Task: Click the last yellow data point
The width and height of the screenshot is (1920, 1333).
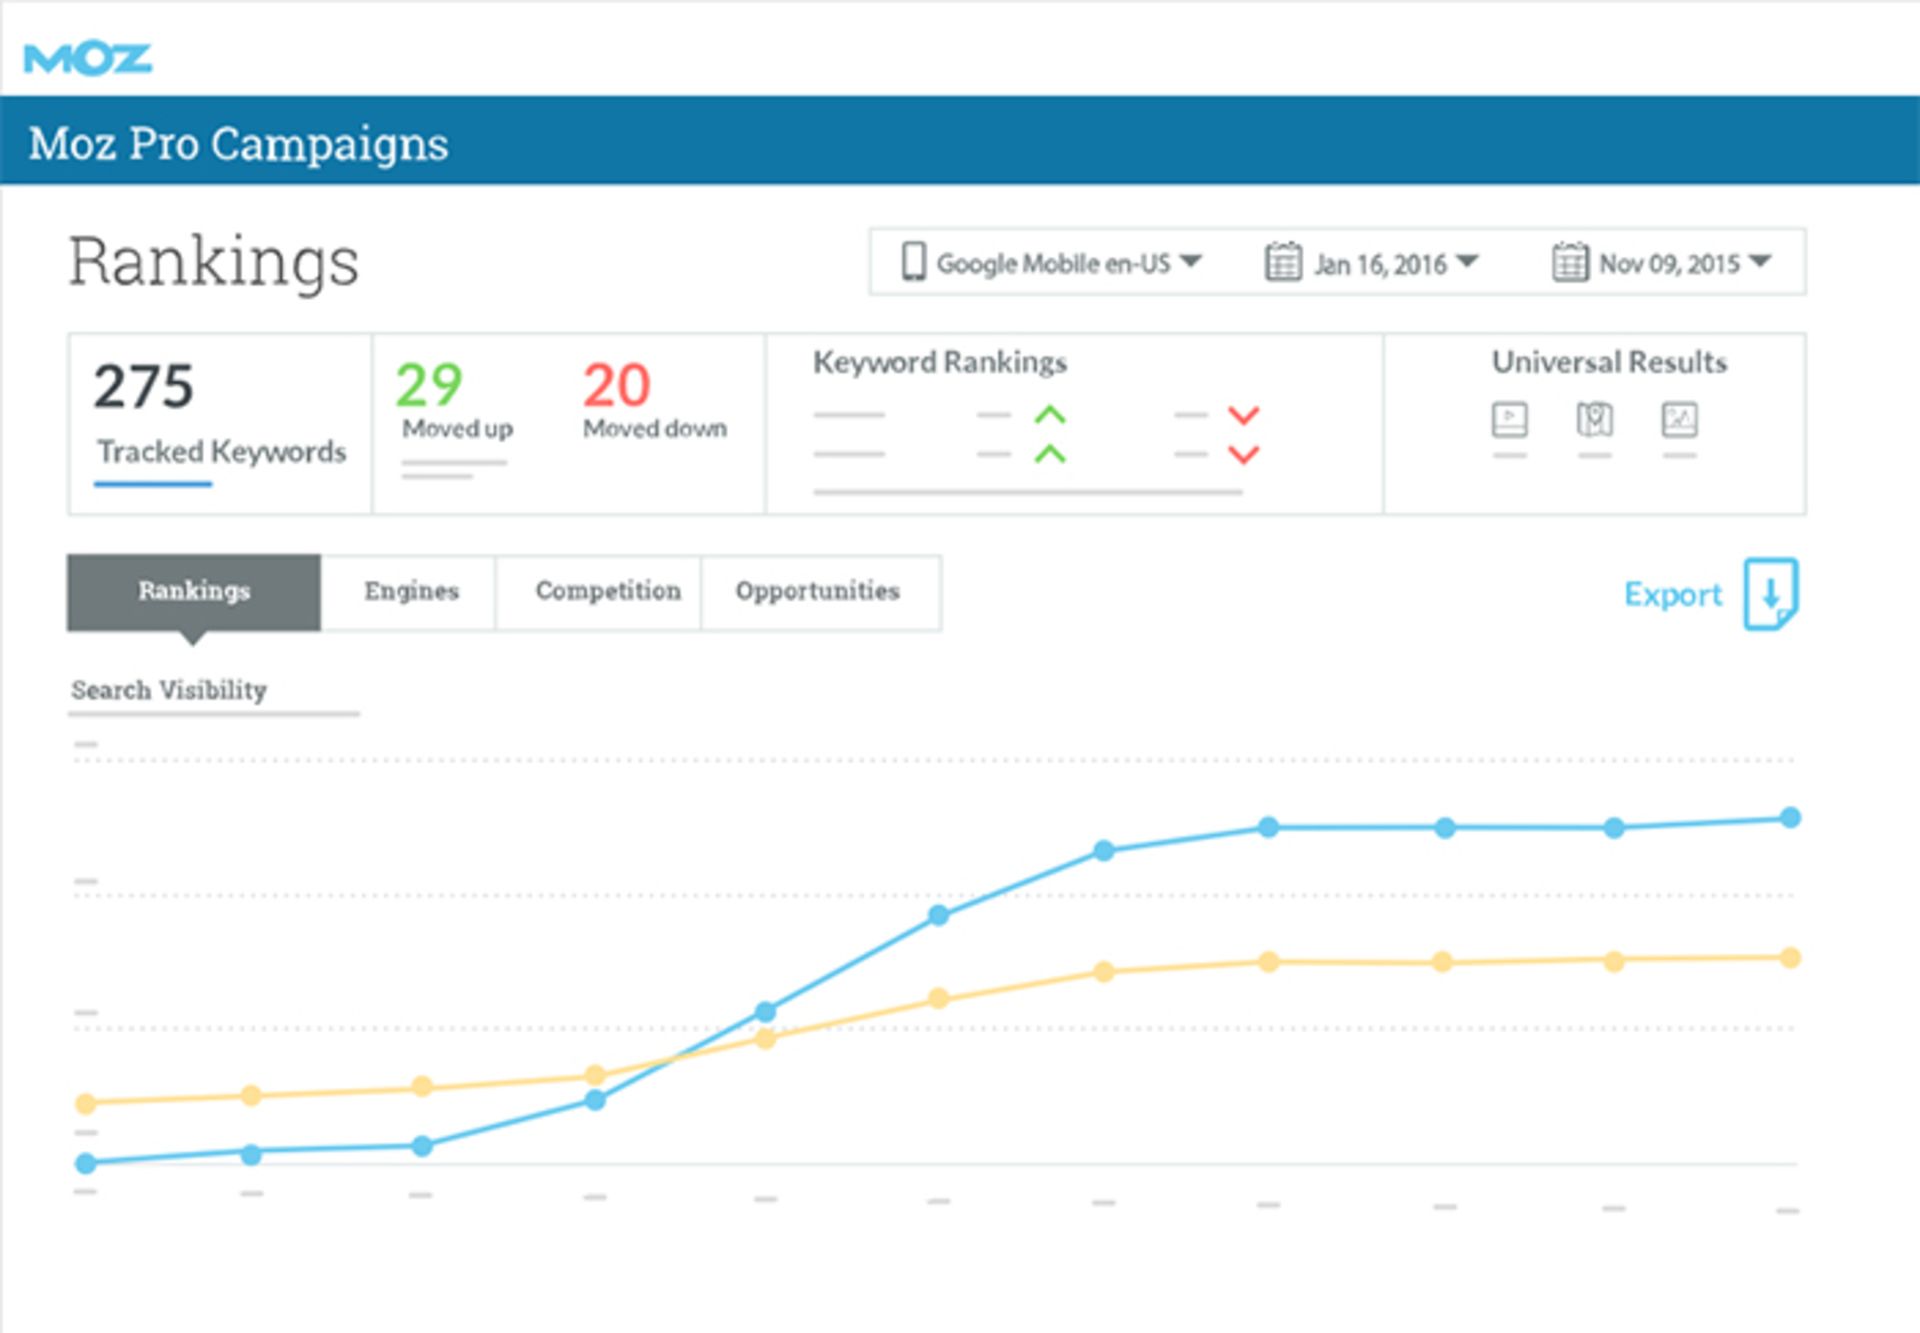Action: (x=1790, y=958)
